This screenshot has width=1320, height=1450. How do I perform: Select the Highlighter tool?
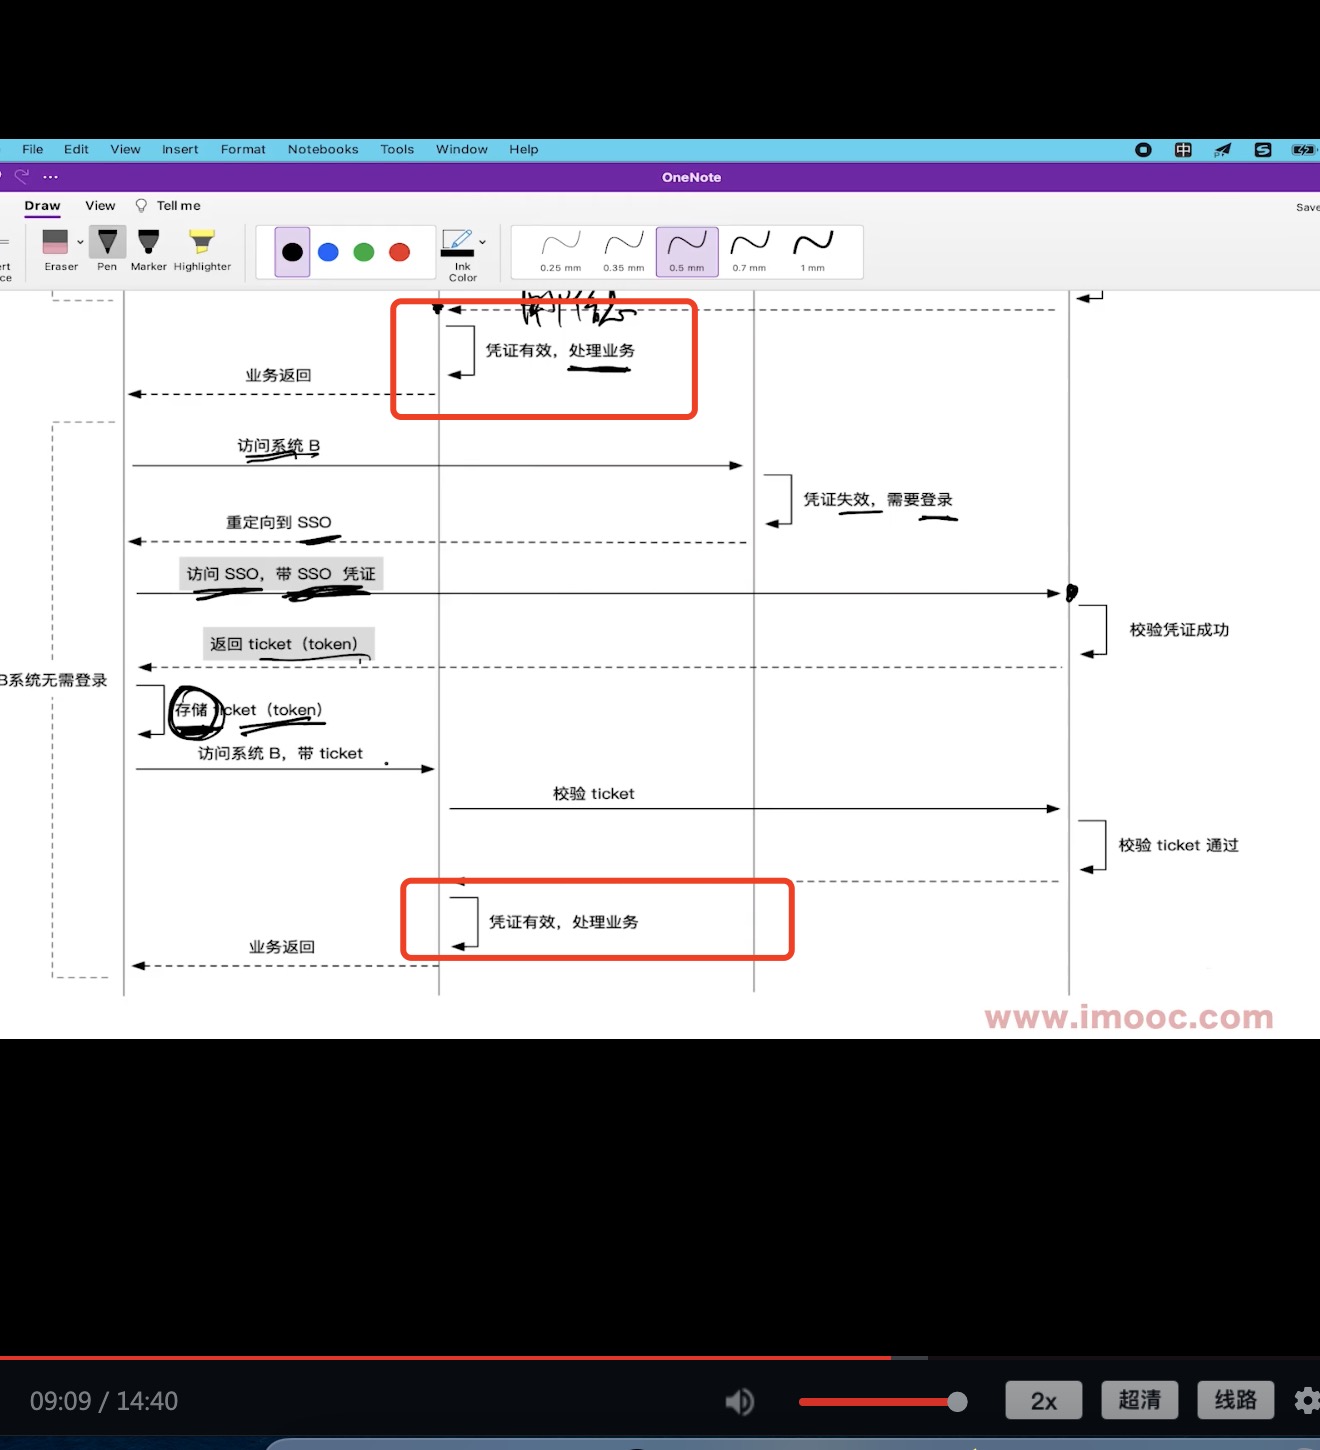coord(202,249)
